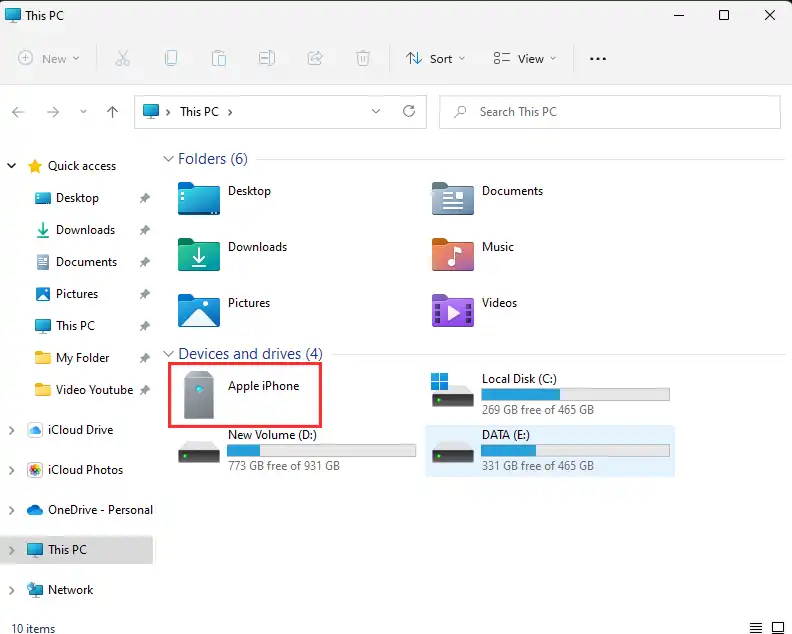The width and height of the screenshot is (792, 634).
Task: Select Pictures under Quick access
Action: point(77,294)
